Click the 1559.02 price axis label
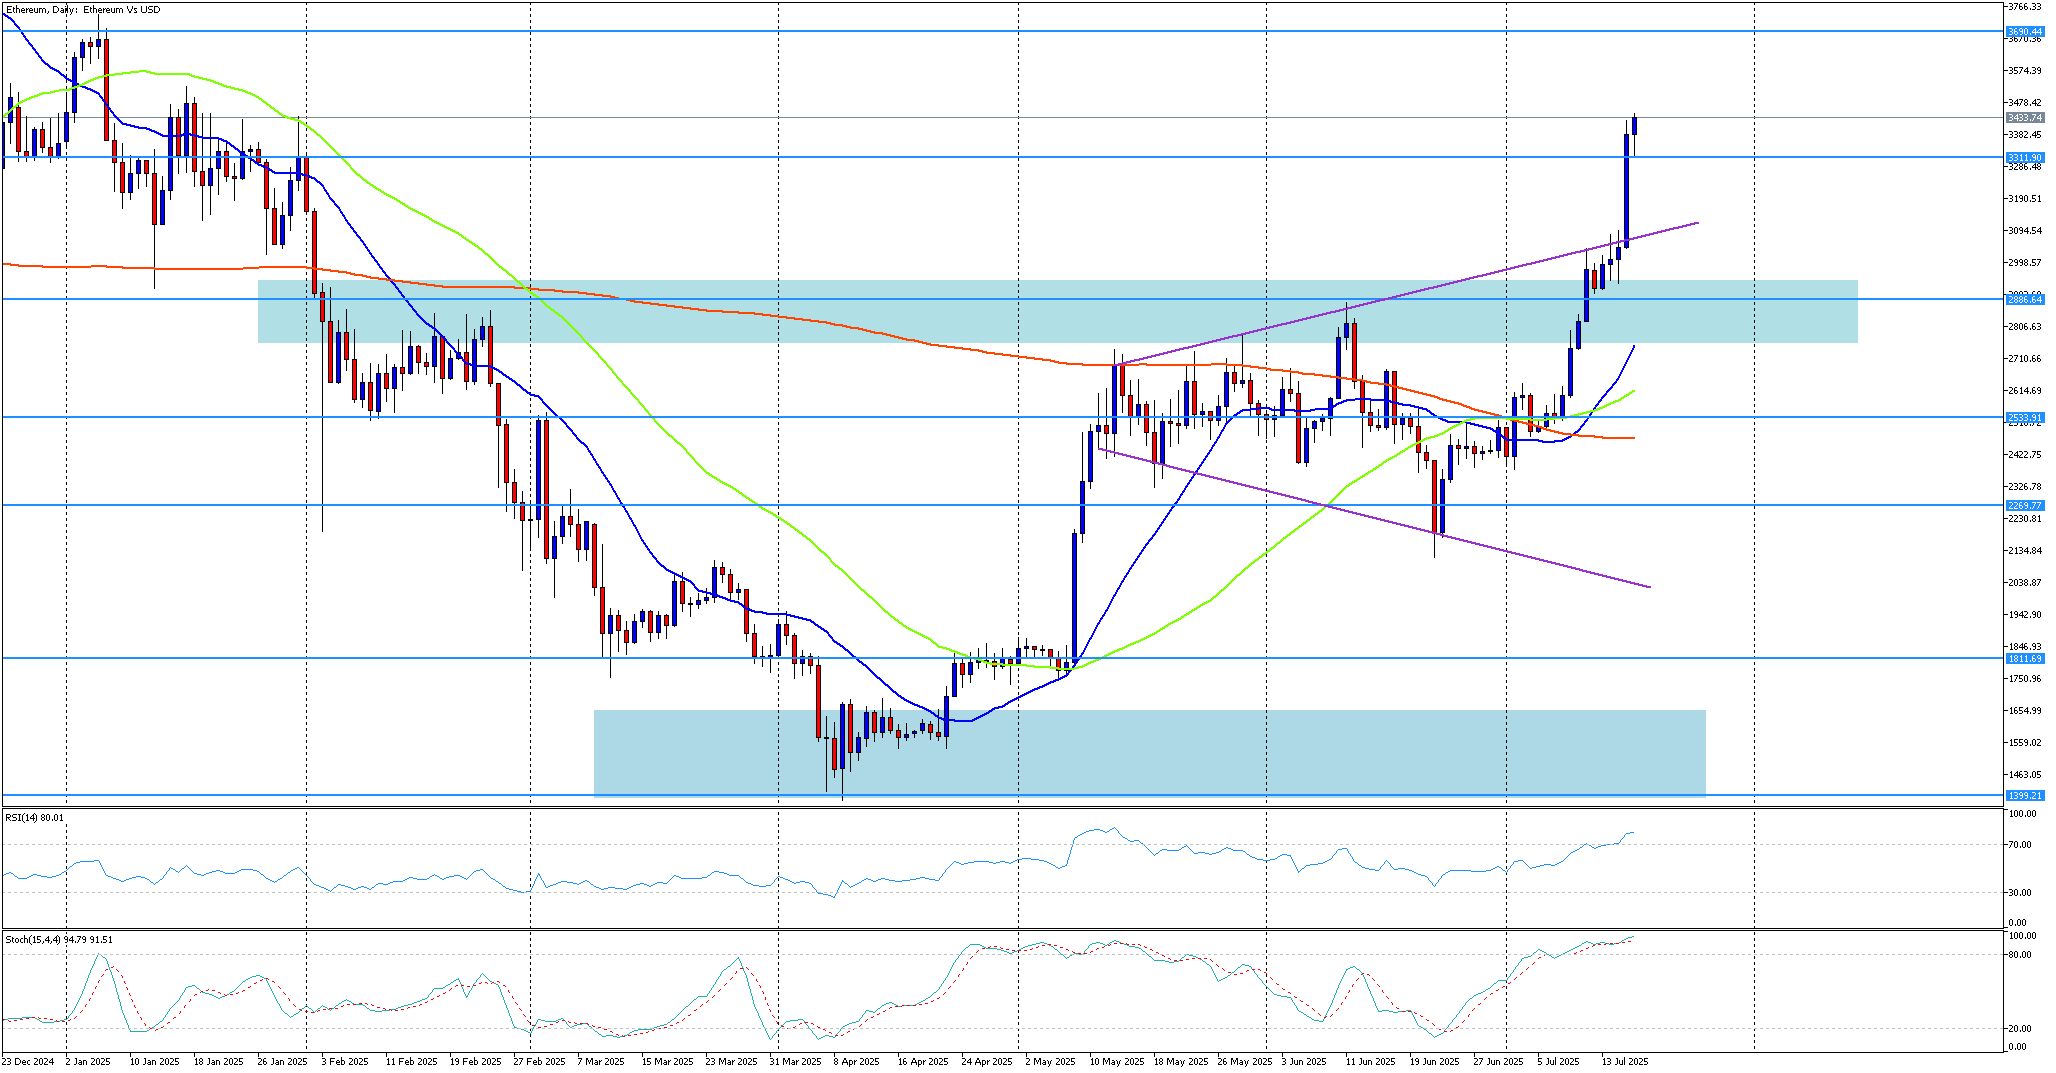 pos(2025,743)
